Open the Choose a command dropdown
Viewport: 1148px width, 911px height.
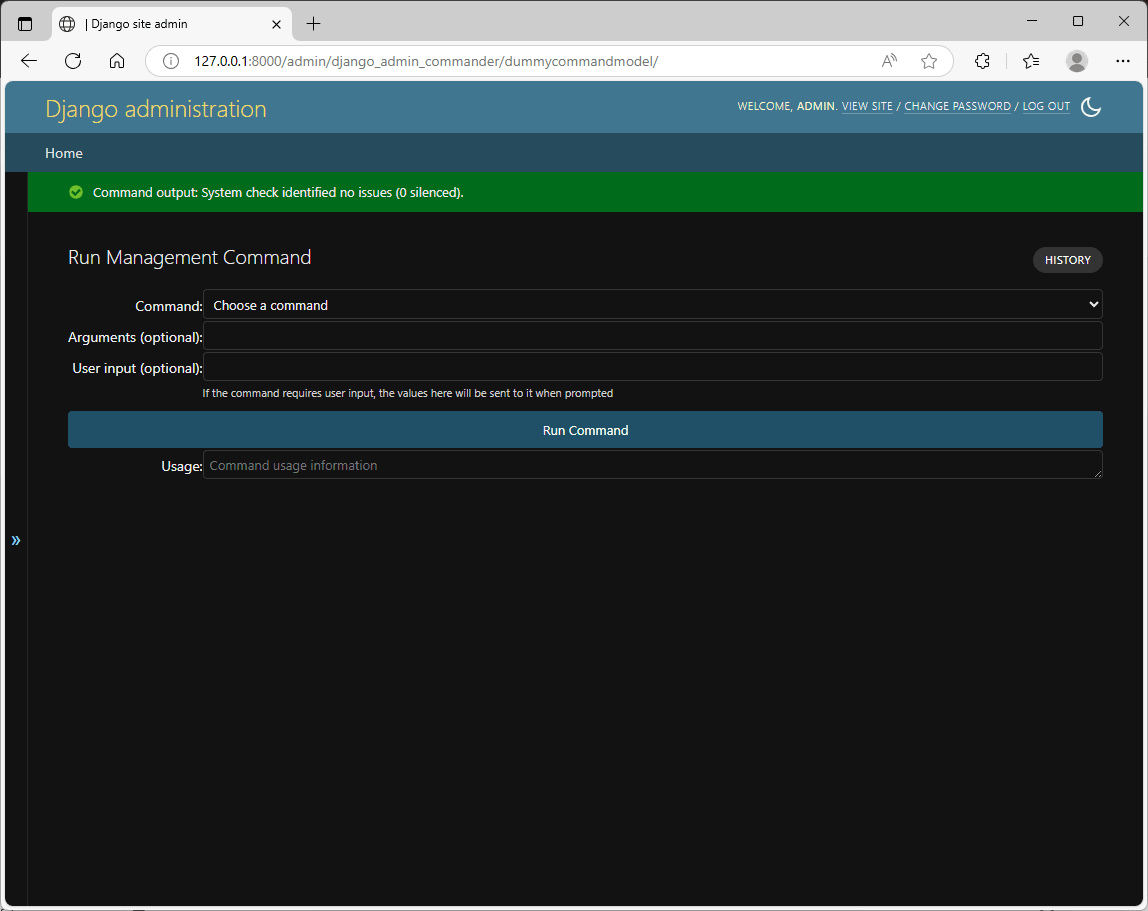(653, 304)
